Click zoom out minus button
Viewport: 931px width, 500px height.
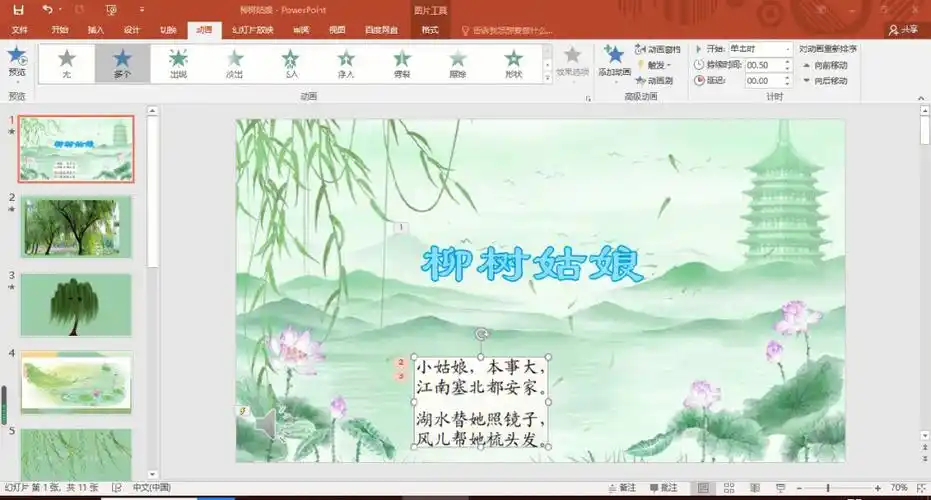click(799, 488)
